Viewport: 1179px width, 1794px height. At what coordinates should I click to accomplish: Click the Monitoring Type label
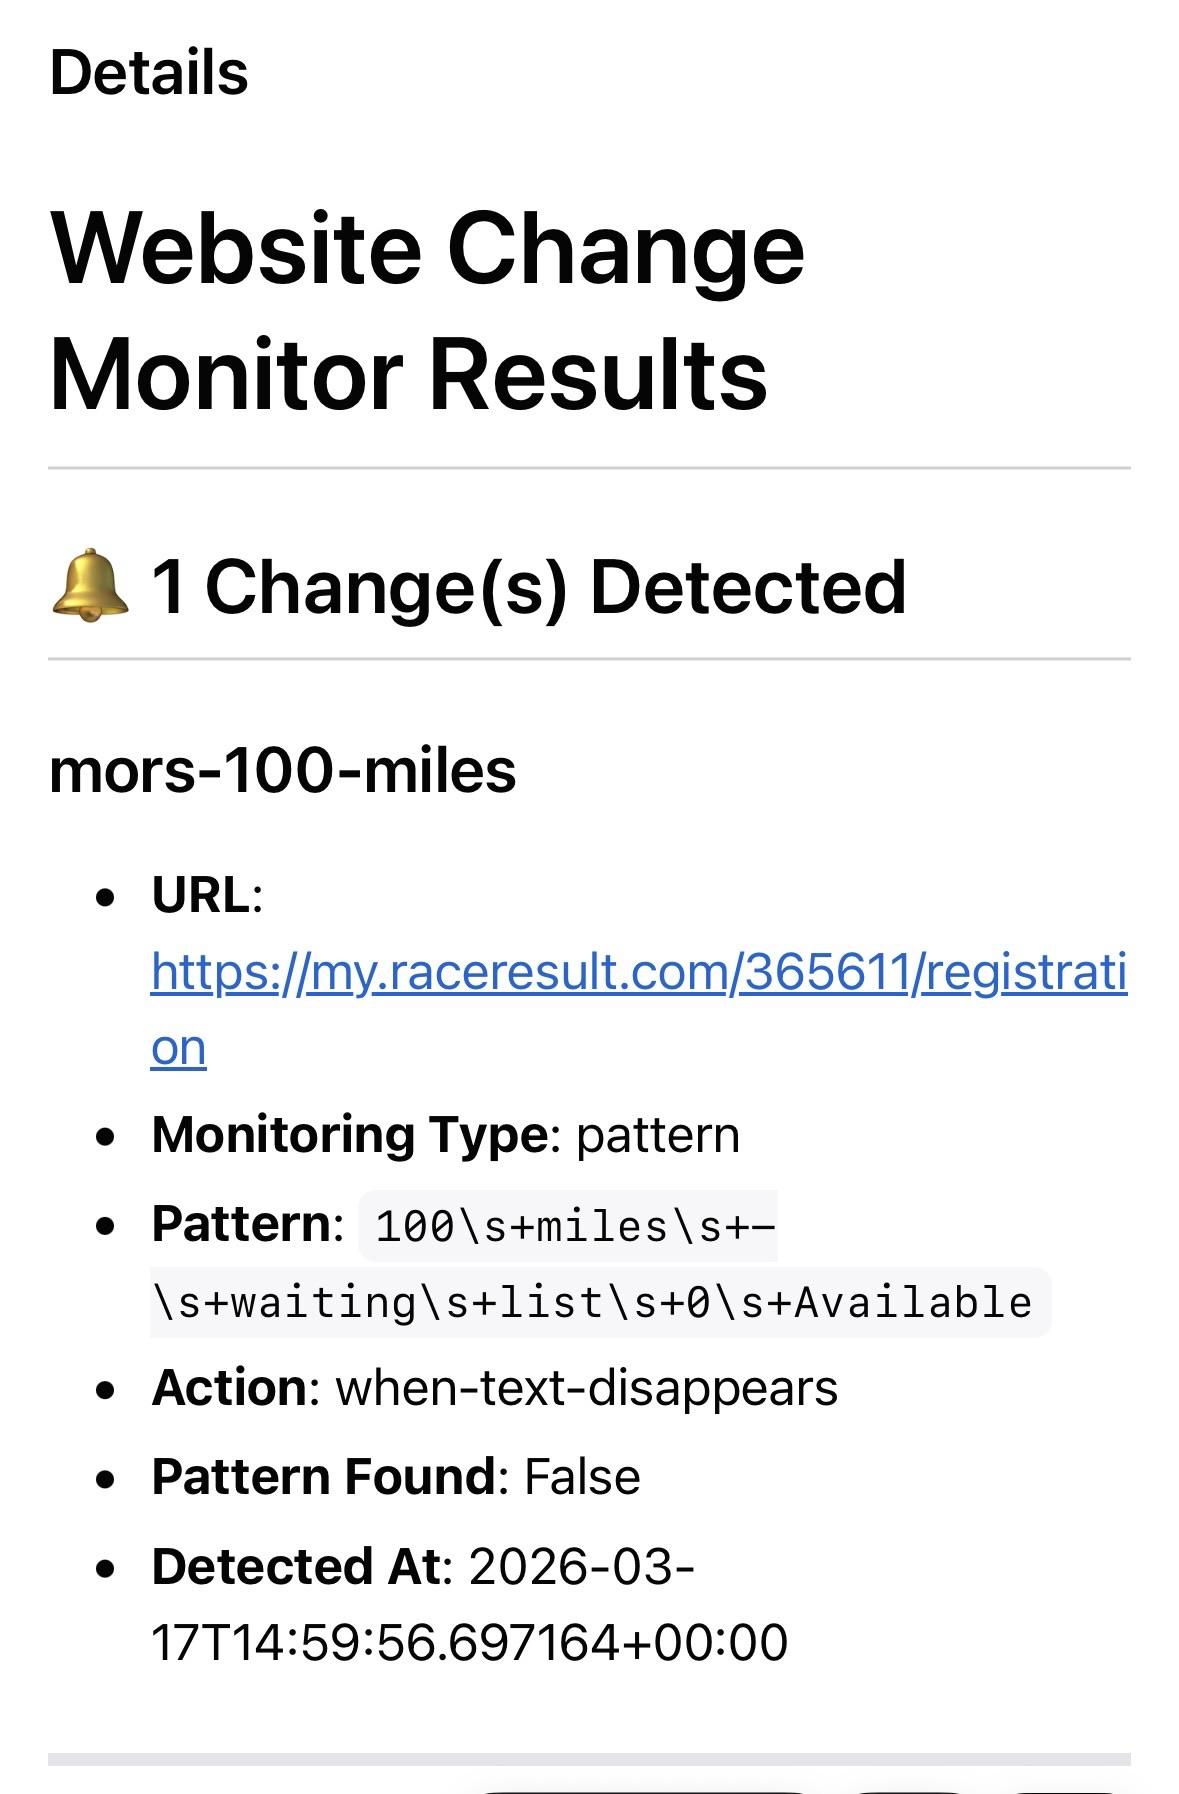coord(350,1135)
